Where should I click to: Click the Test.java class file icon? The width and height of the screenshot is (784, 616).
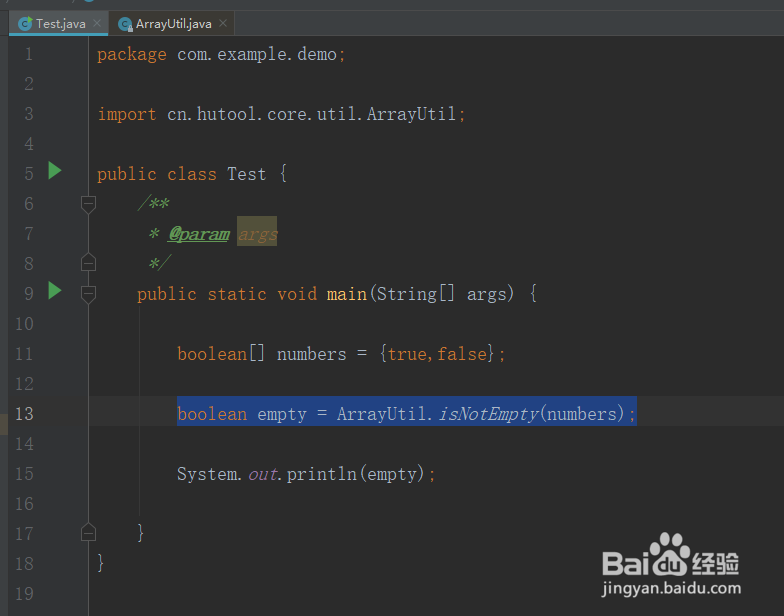[x=25, y=24]
